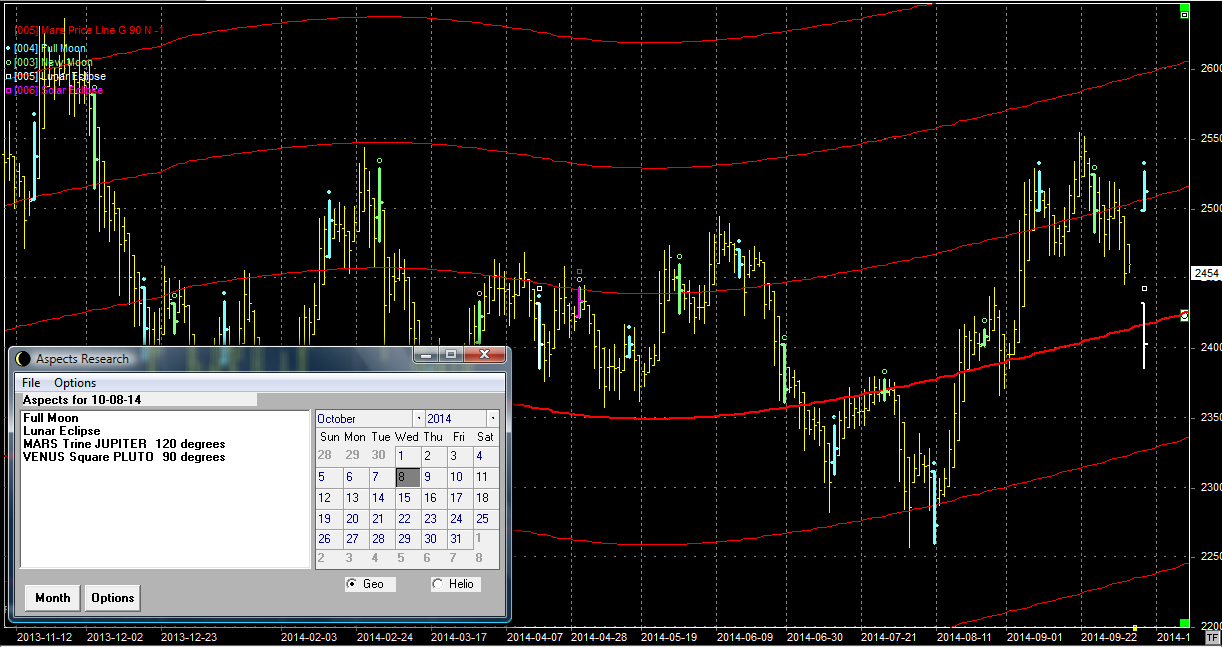Click the Full Moon legend marker
This screenshot has height=647, width=1222.
[8, 48]
